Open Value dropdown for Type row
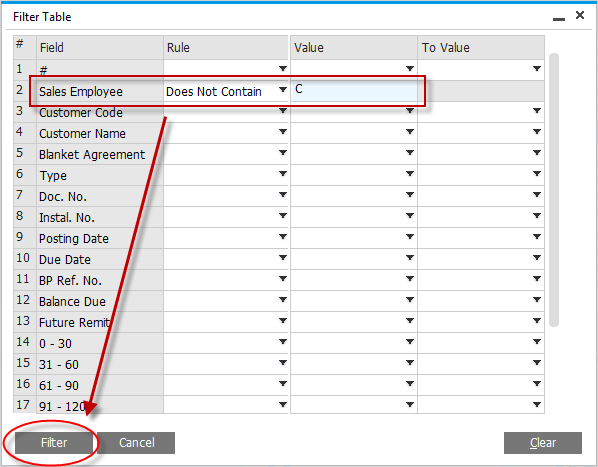Viewport: 598px width, 467px height. (x=410, y=174)
